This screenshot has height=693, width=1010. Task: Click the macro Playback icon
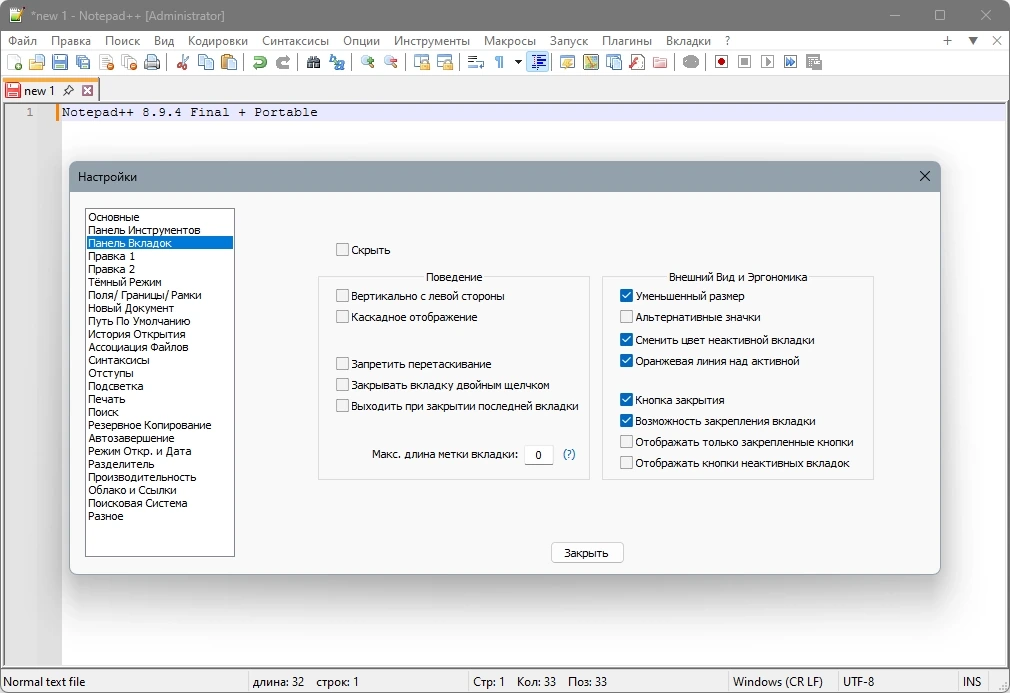[x=768, y=62]
